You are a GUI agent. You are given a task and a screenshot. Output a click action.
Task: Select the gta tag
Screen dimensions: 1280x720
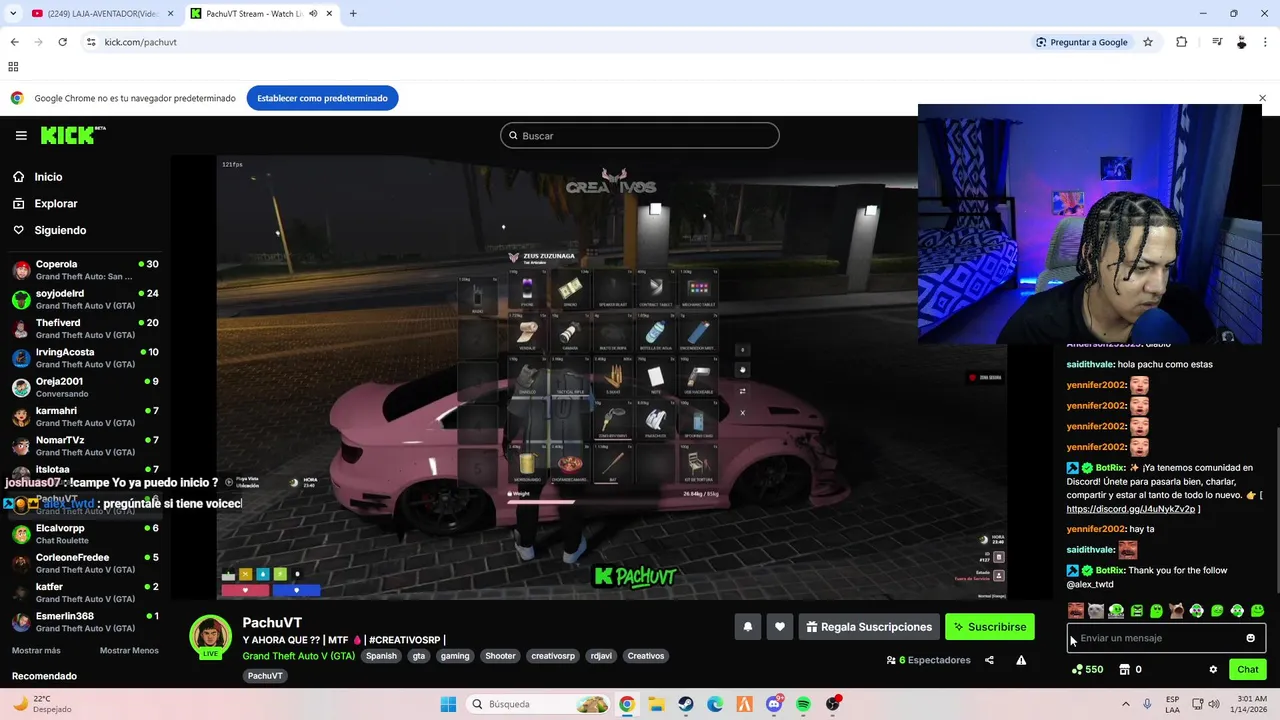coord(419,656)
